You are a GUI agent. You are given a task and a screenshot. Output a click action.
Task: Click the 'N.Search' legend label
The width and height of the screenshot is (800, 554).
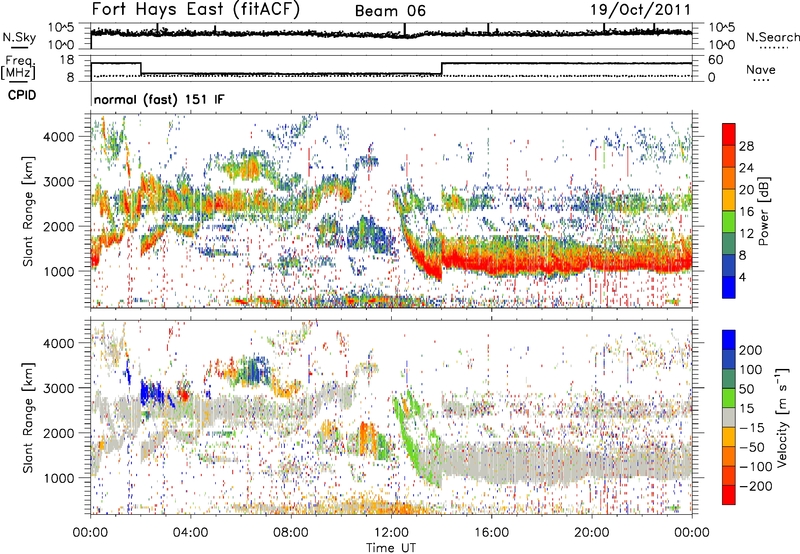click(x=772, y=37)
